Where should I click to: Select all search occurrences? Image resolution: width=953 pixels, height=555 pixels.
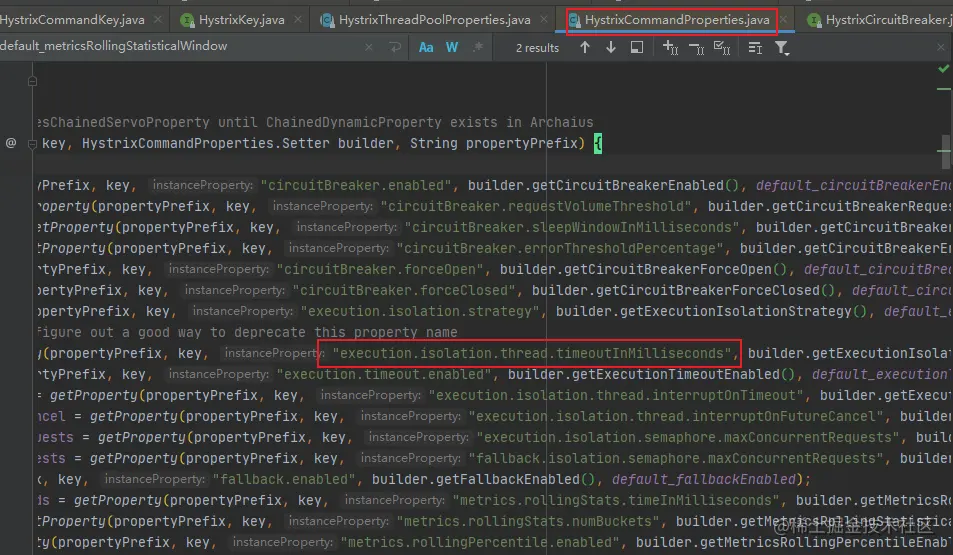coord(722,47)
